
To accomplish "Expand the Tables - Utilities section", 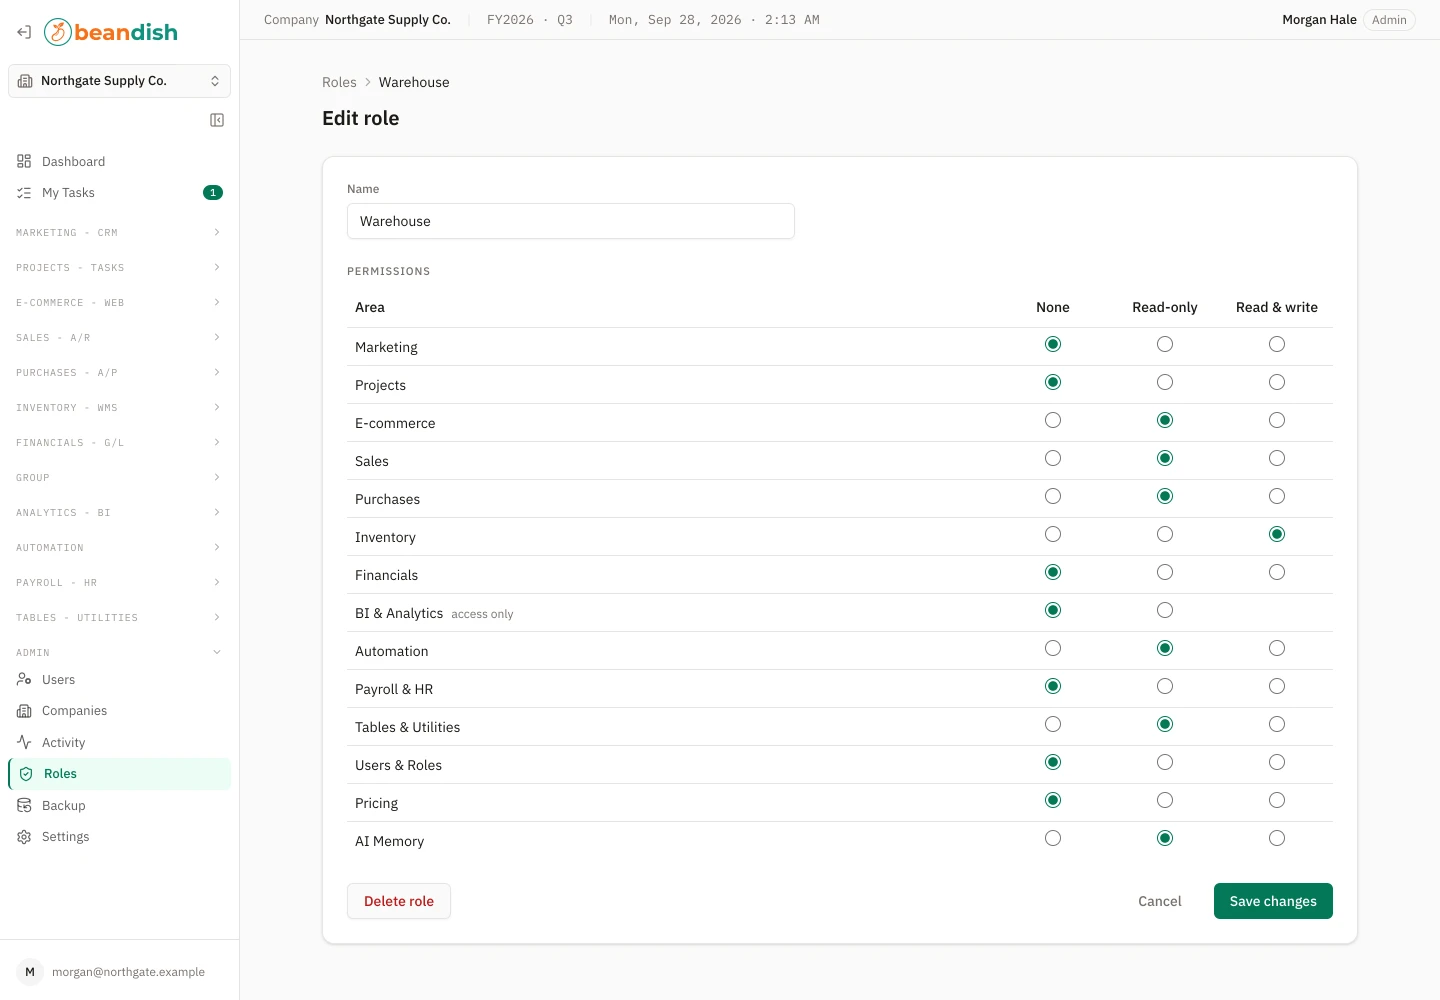I will tap(119, 617).
